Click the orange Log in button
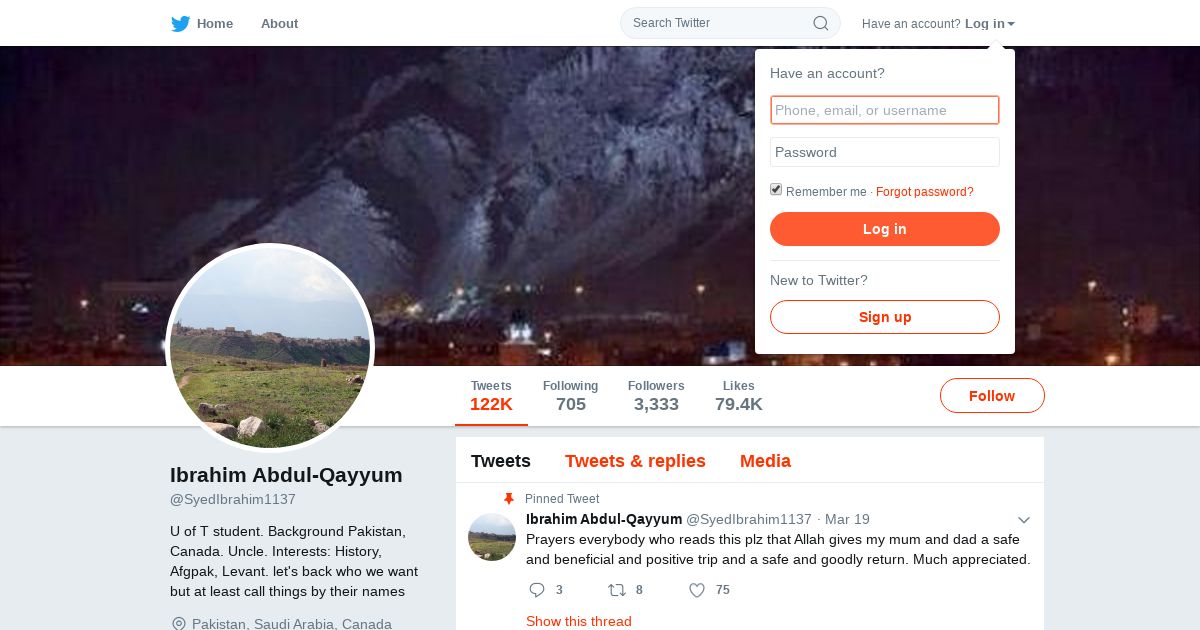This screenshot has height=630, width=1200. 885,229
